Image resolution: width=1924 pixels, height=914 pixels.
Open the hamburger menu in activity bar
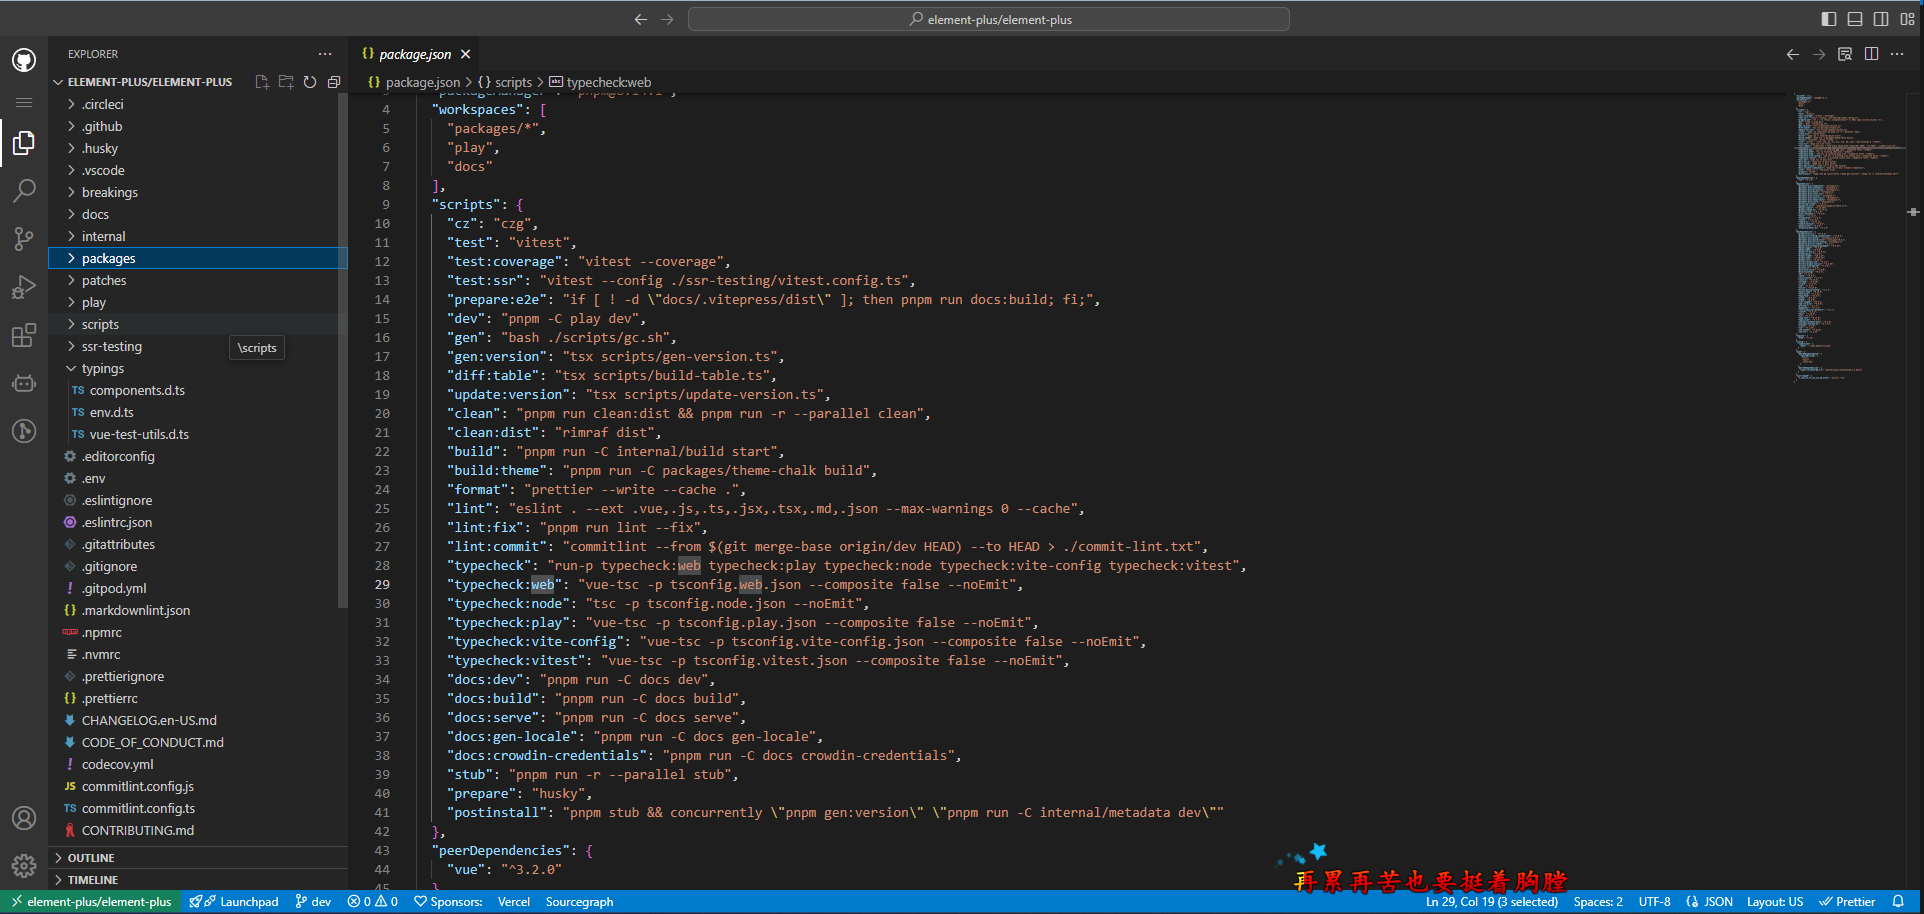tap(24, 102)
